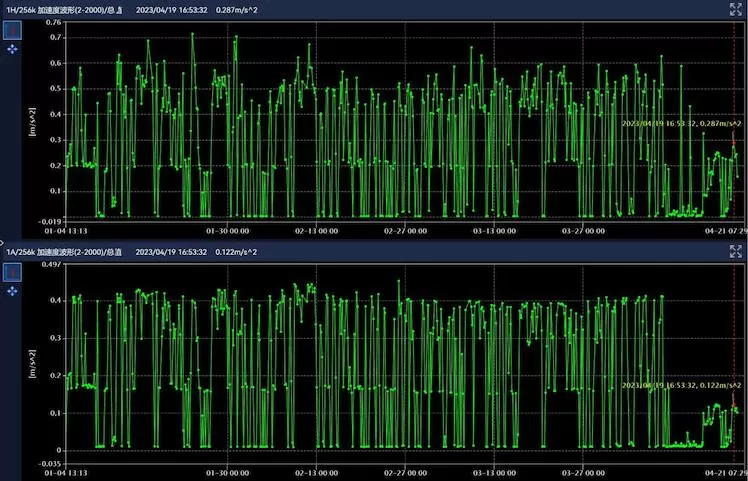The height and width of the screenshot is (481, 748).
Task: Click the top chart's pan/move arrows icon
Action: (x=13, y=48)
